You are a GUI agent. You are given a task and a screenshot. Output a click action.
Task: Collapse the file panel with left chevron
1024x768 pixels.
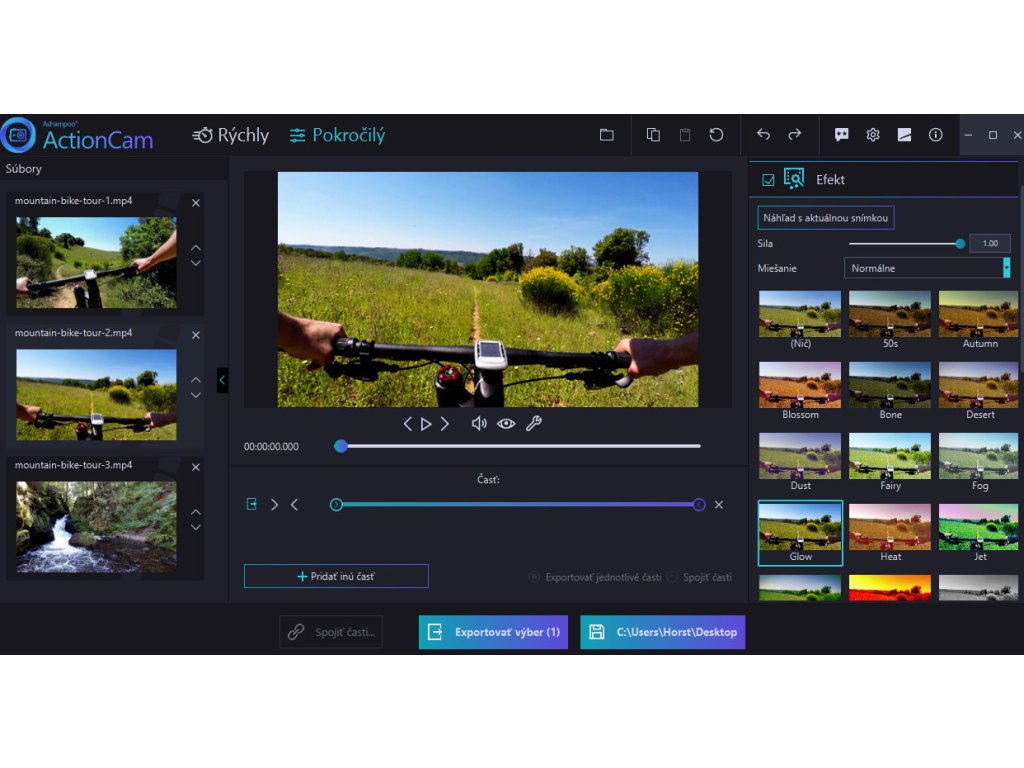(x=222, y=380)
